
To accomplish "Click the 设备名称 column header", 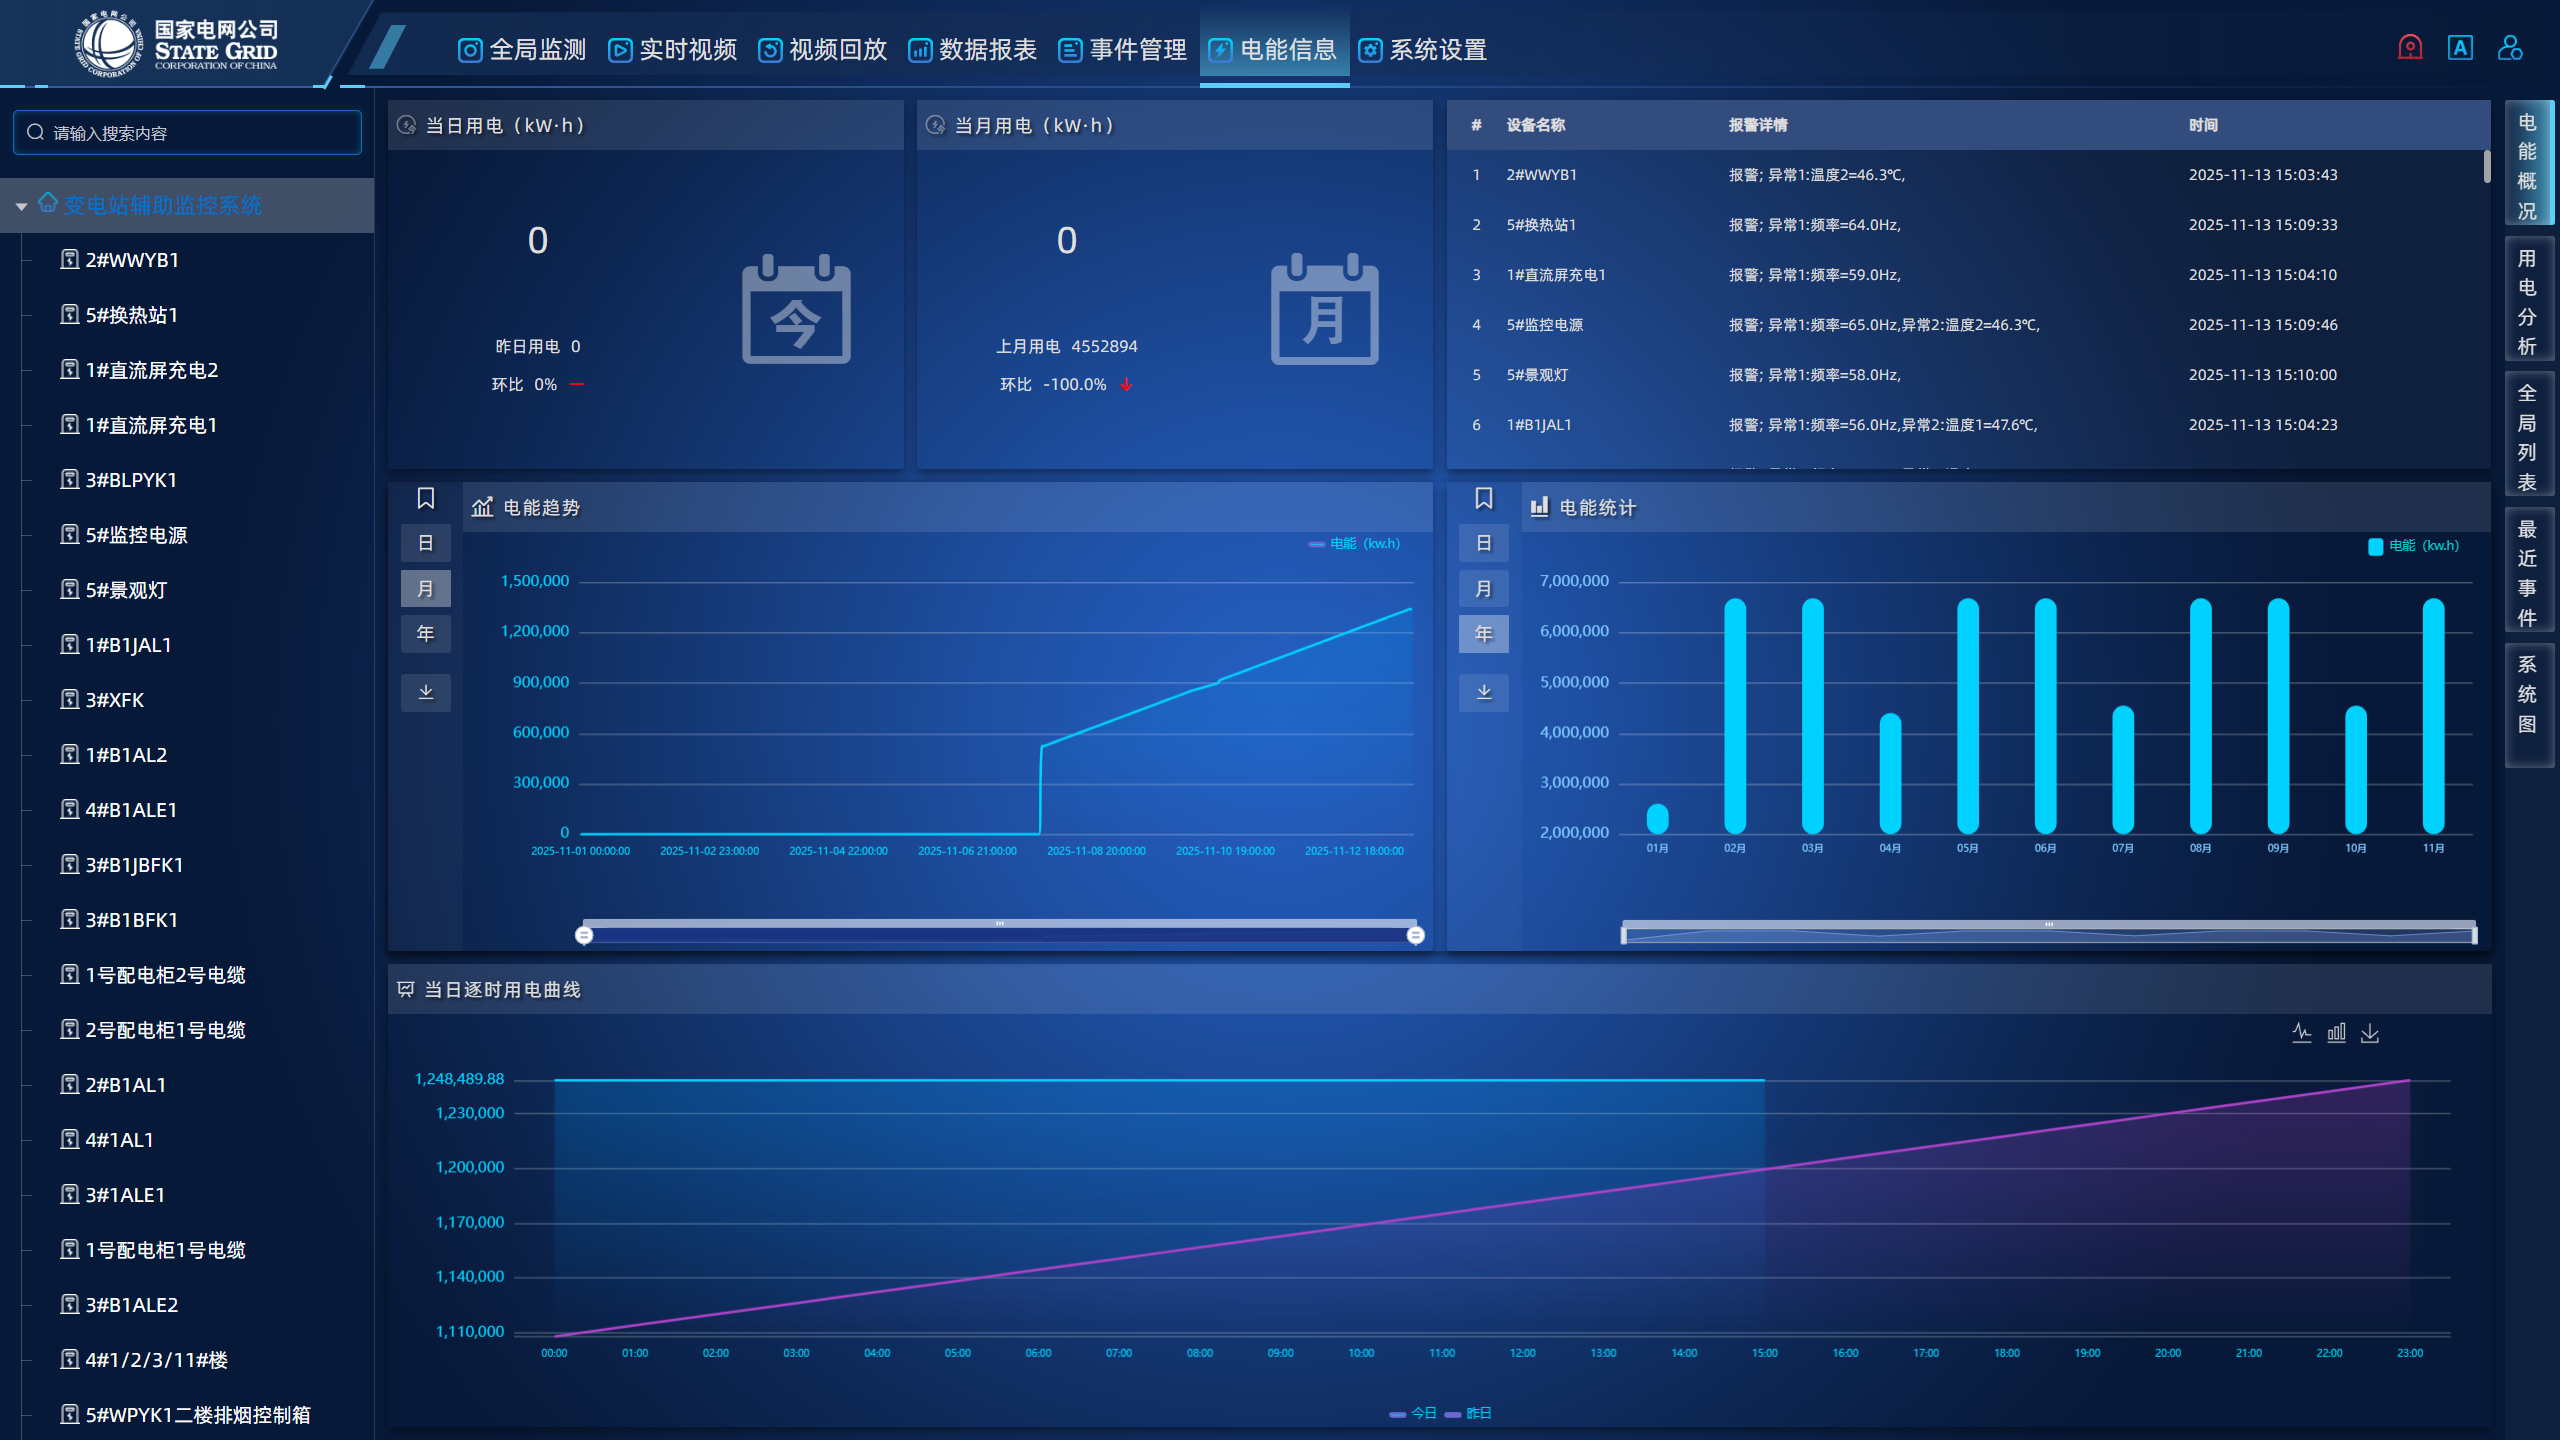I will (1536, 125).
